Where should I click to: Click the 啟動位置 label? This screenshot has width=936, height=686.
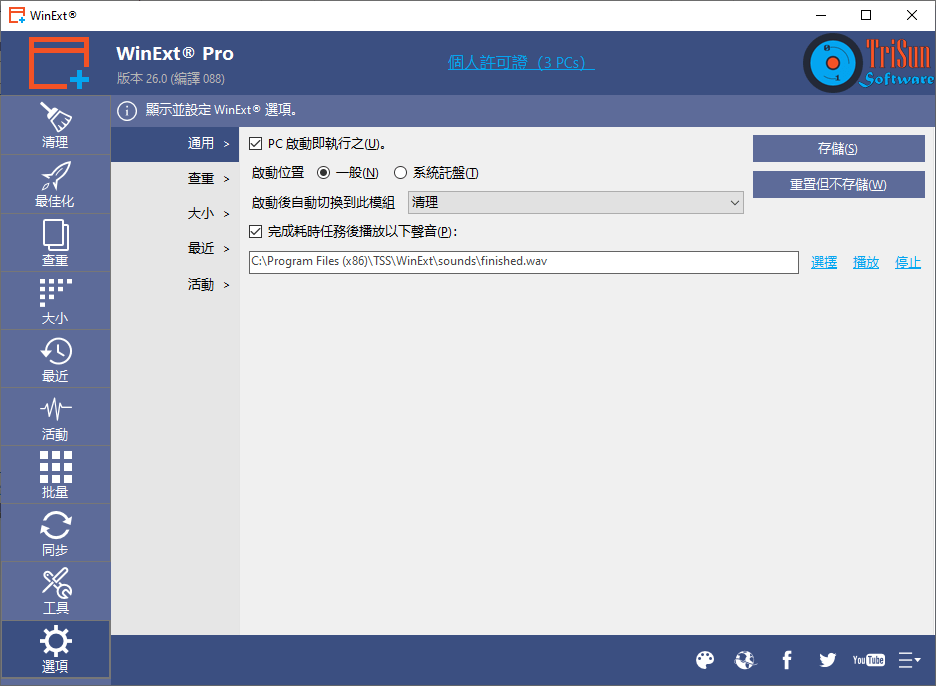278,173
